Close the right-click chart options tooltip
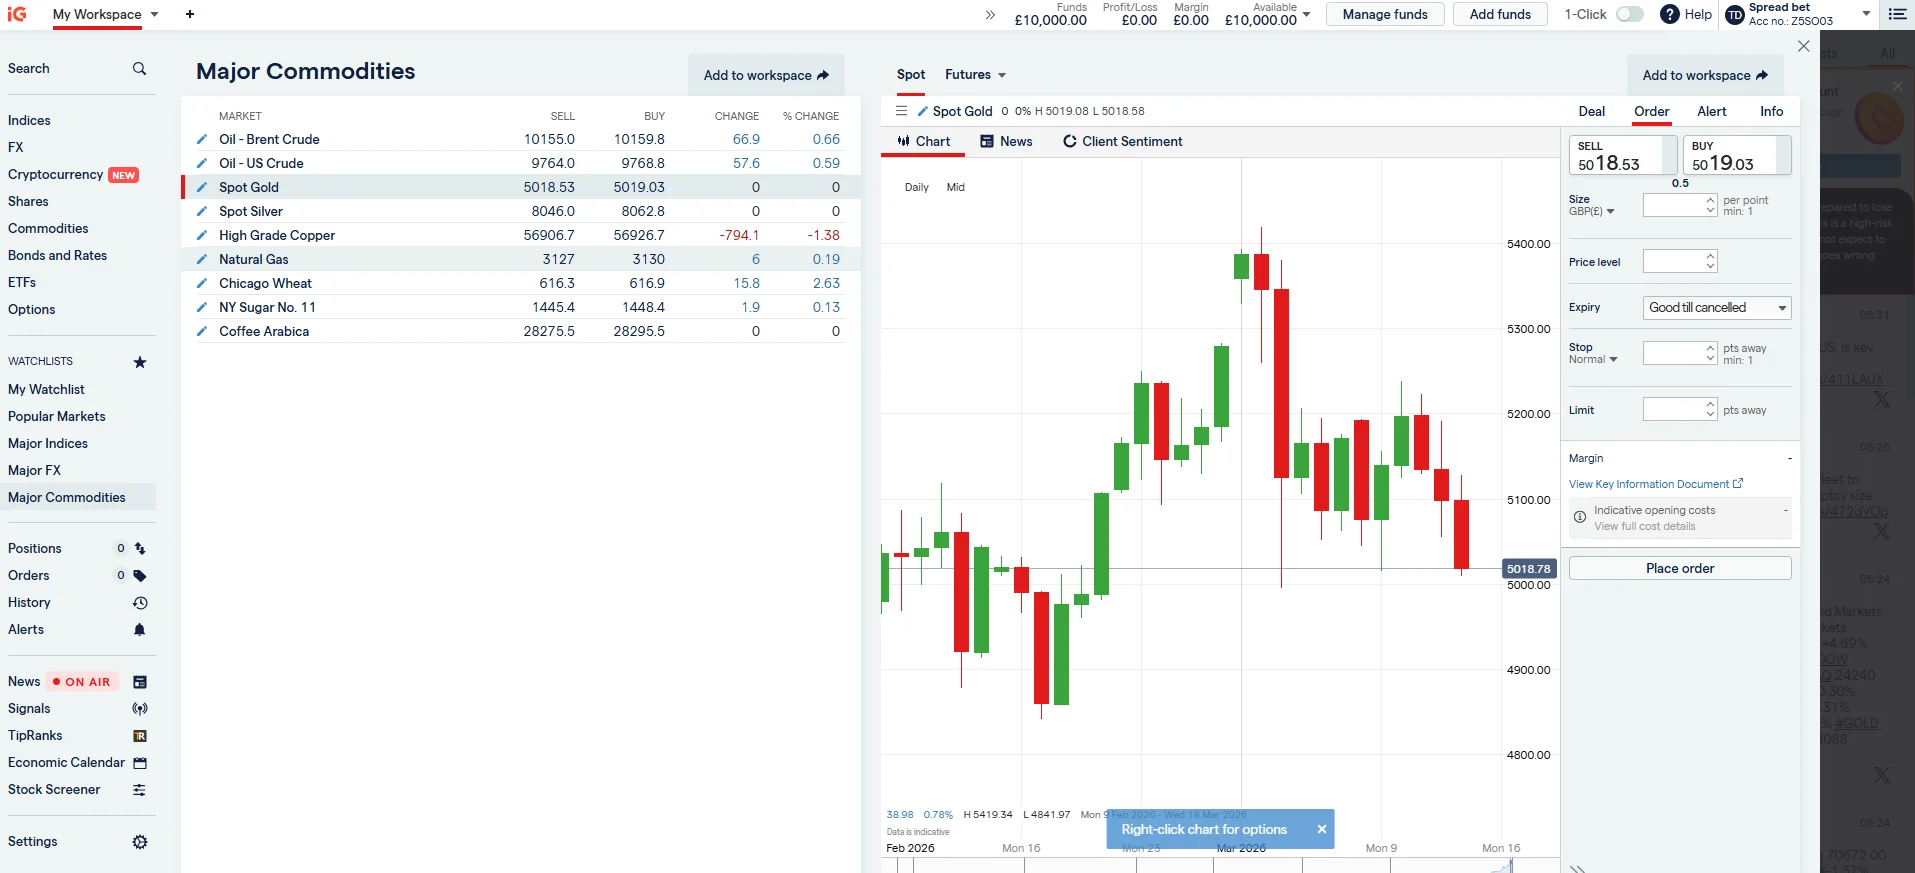The image size is (1915, 873). point(1321,829)
